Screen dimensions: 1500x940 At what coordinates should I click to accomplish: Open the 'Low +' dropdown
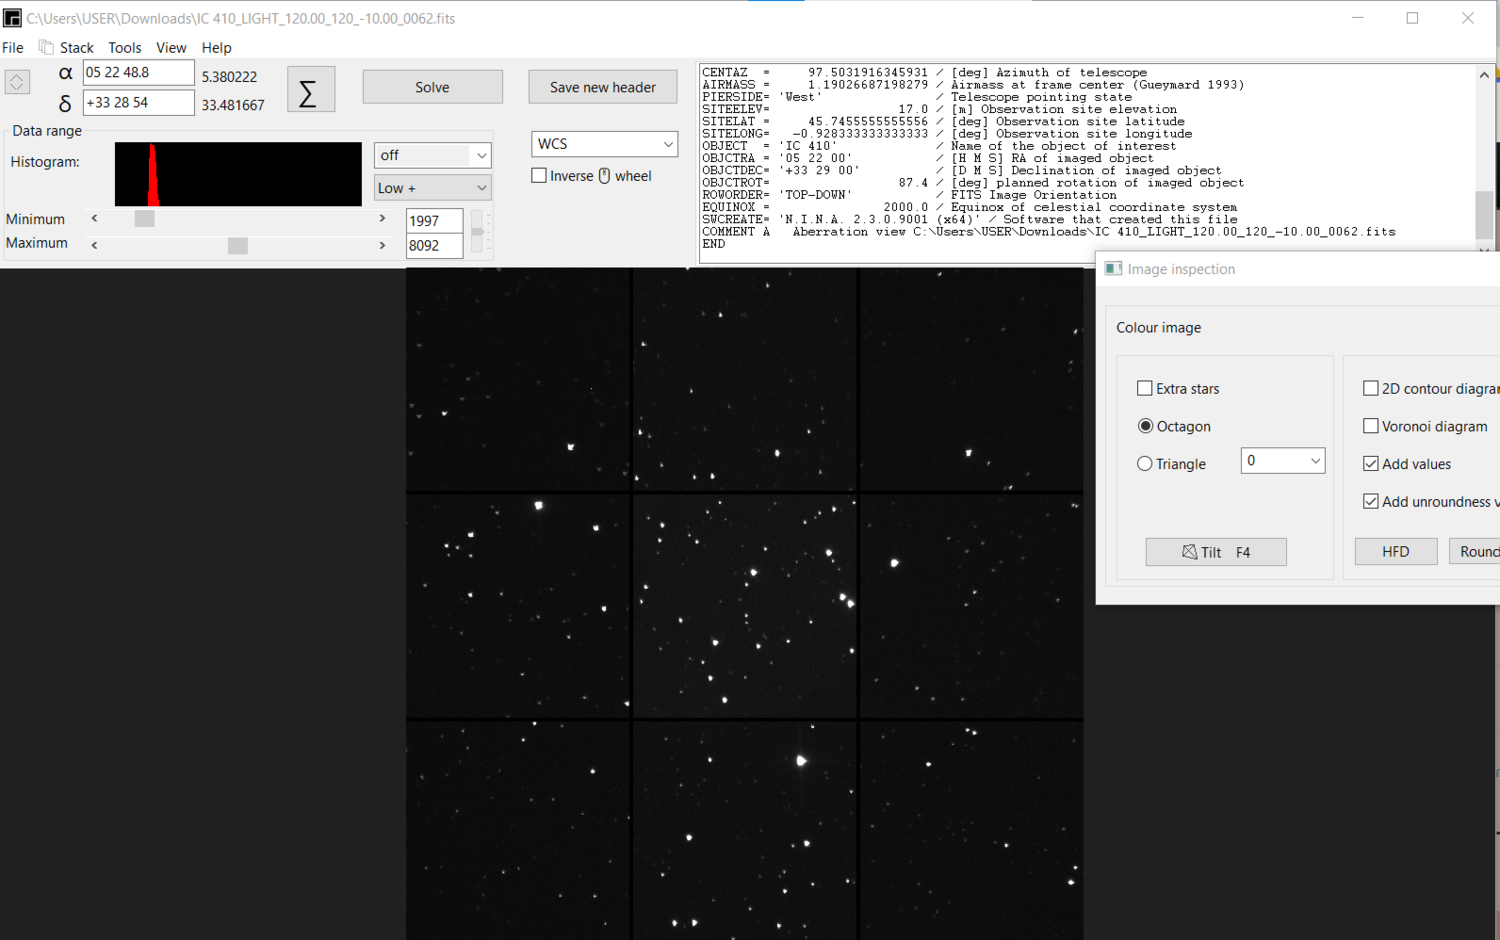click(432, 188)
